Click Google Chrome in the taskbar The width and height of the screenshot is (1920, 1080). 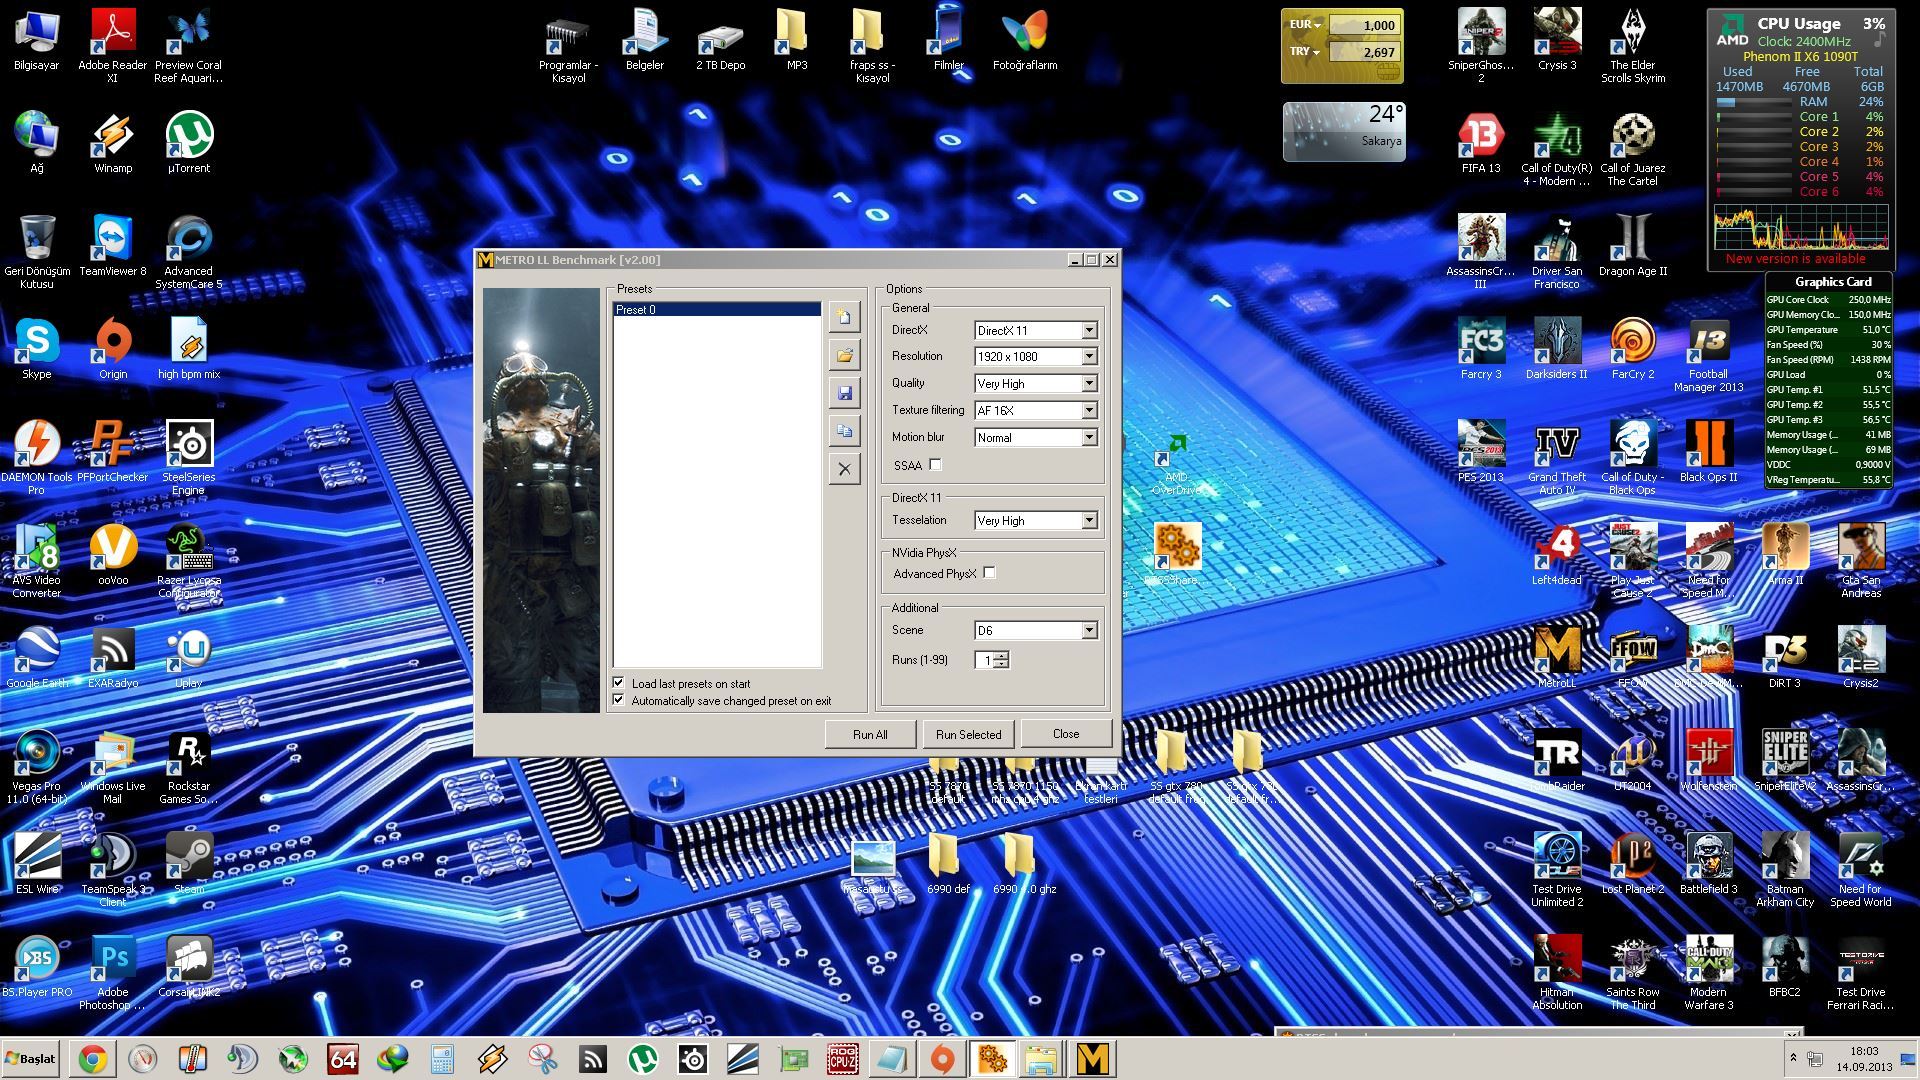(92, 1059)
